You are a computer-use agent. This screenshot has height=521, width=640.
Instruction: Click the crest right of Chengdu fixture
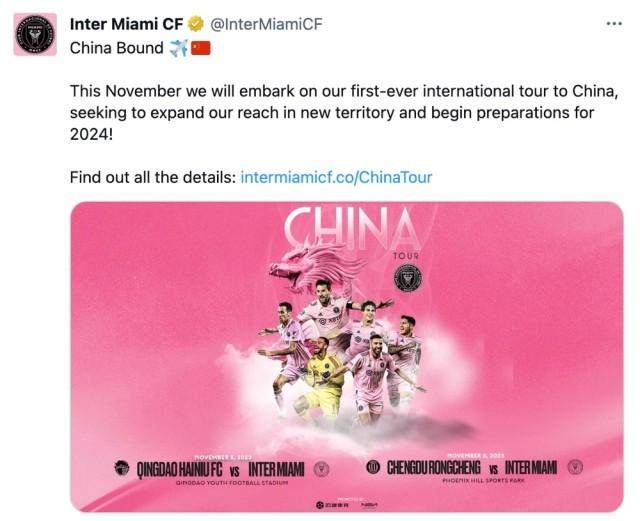pyautogui.click(x=574, y=467)
